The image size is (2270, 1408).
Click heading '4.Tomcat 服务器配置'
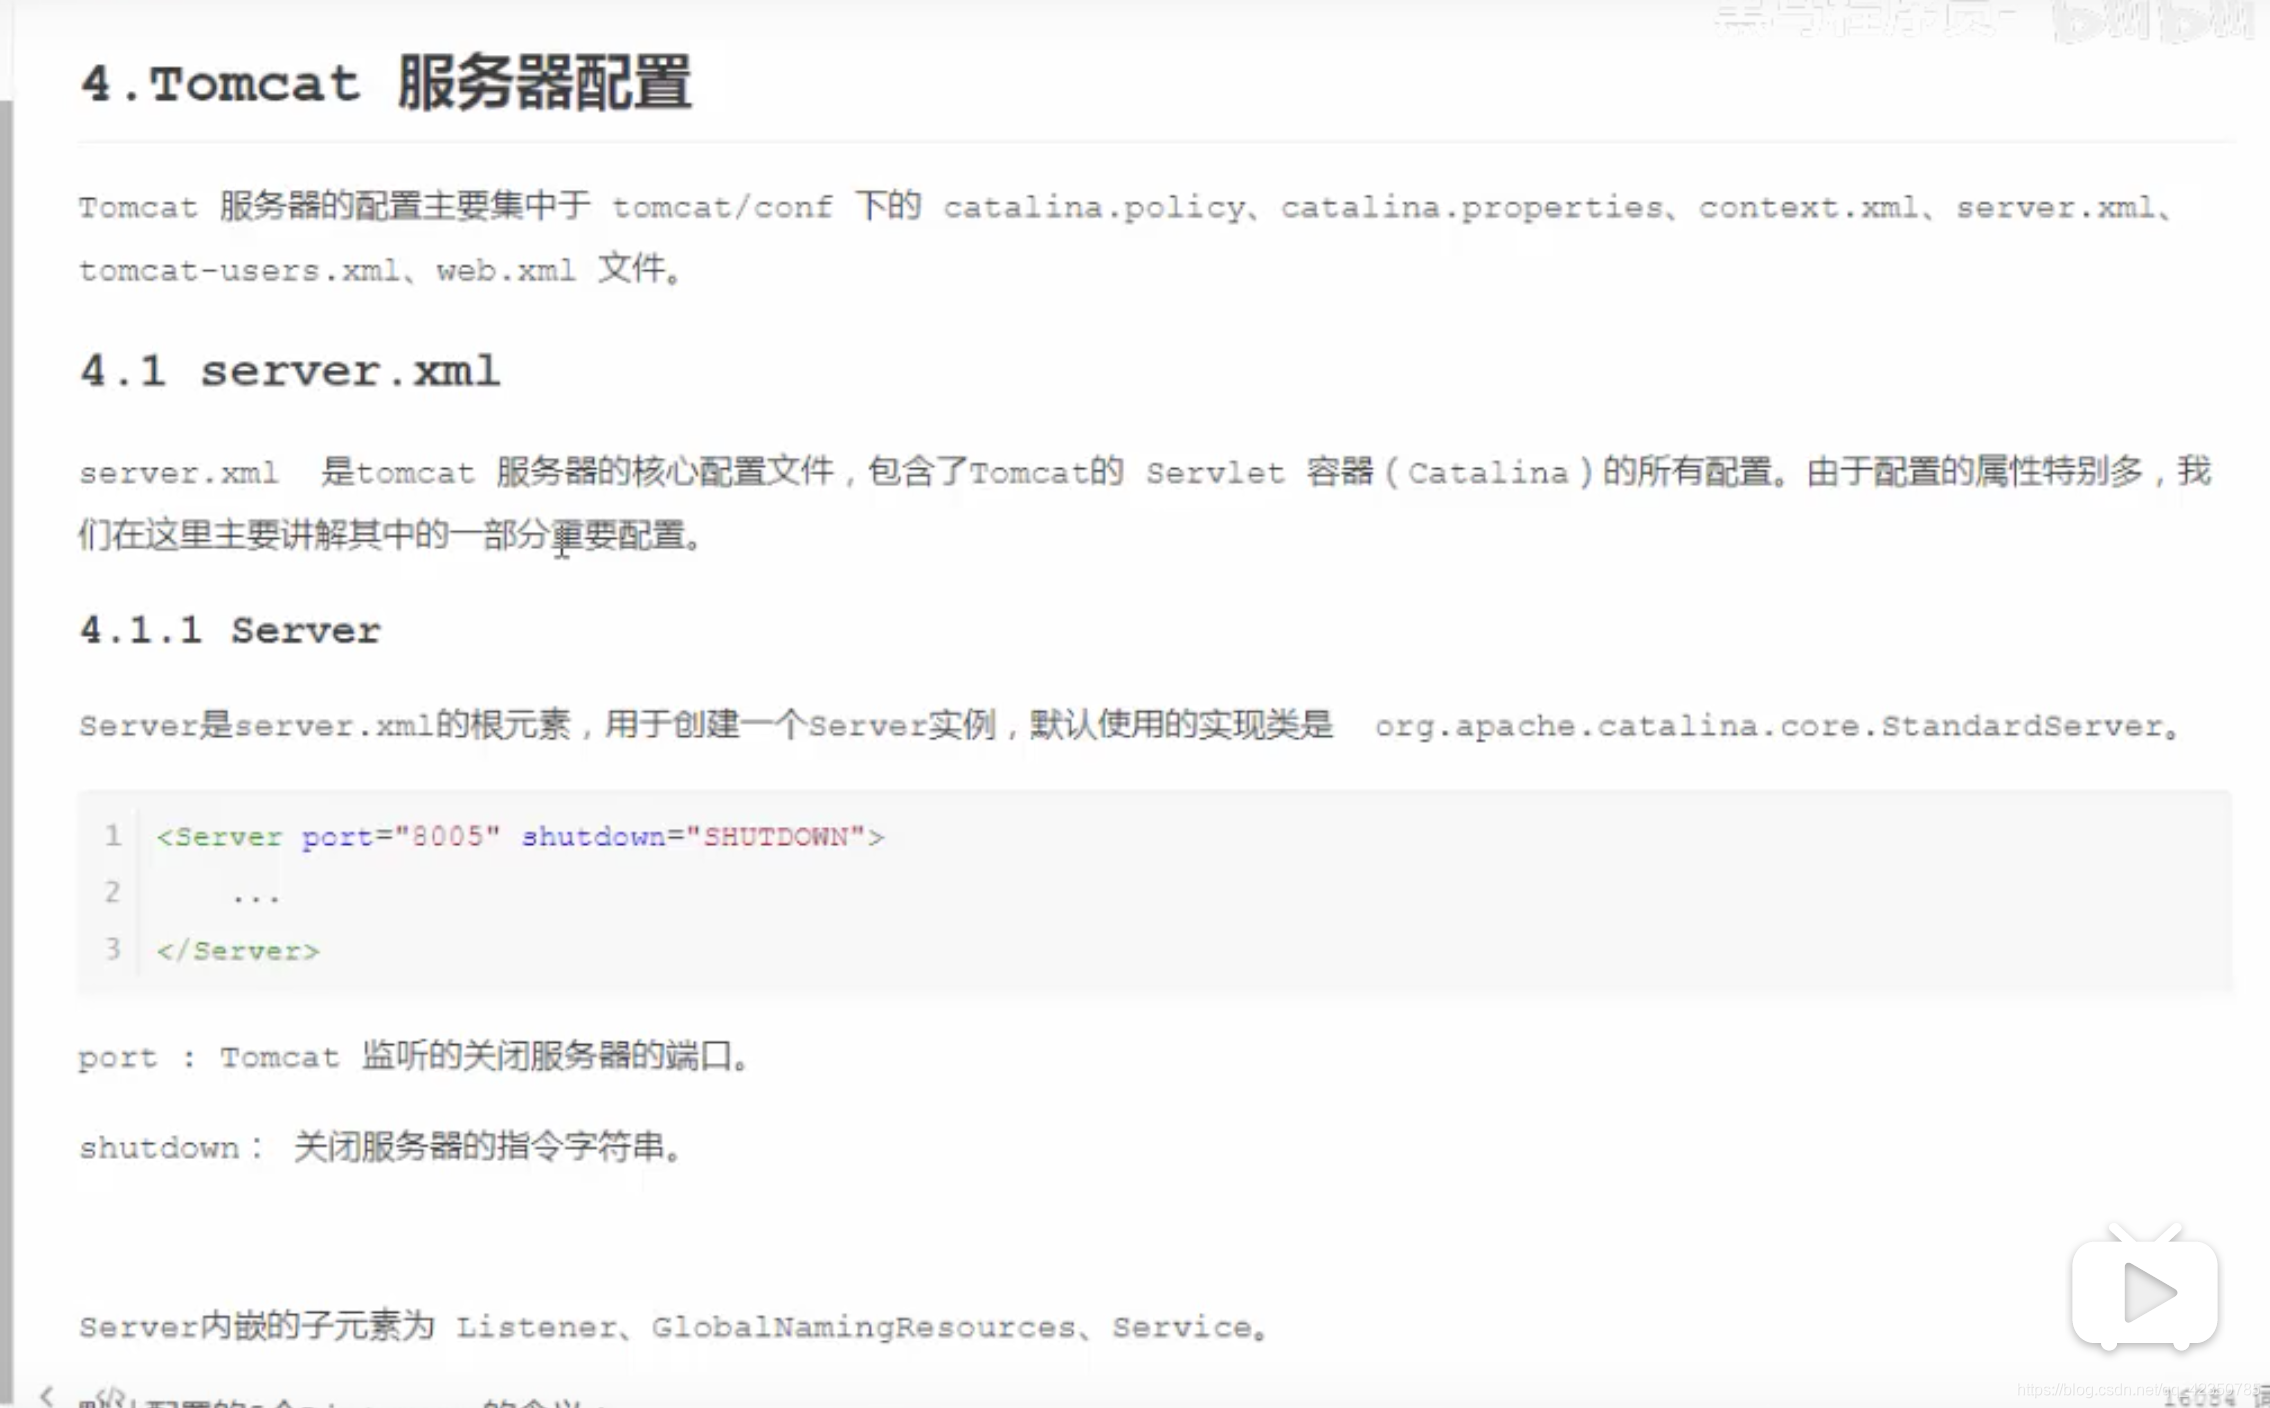tap(385, 82)
